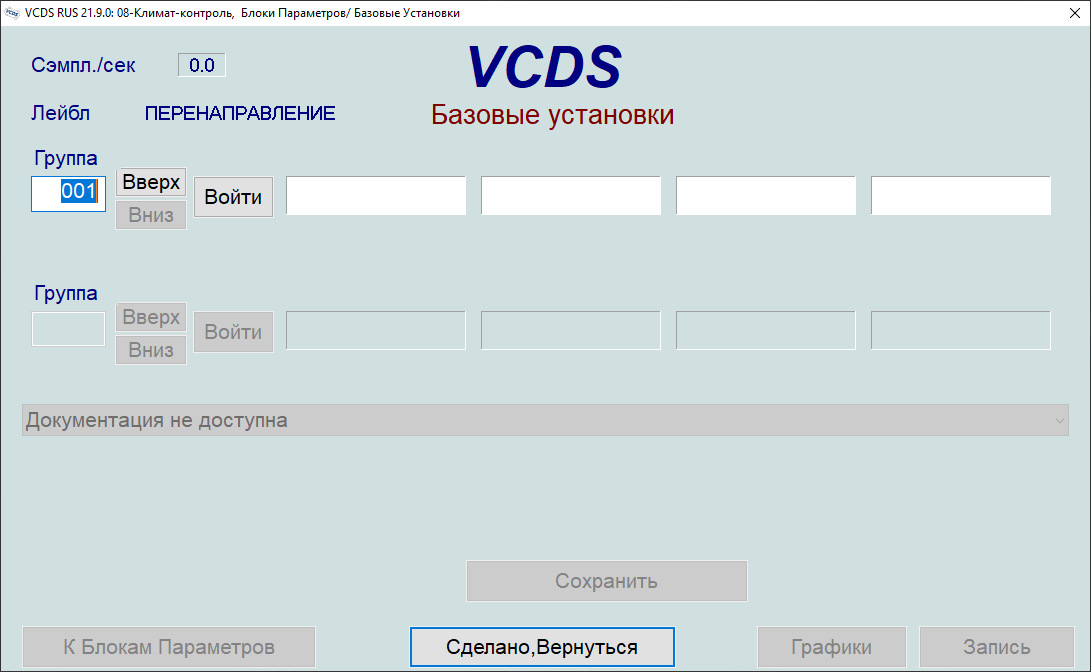Click the second upper group value field
The image size is (1091, 672).
[571, 195]
